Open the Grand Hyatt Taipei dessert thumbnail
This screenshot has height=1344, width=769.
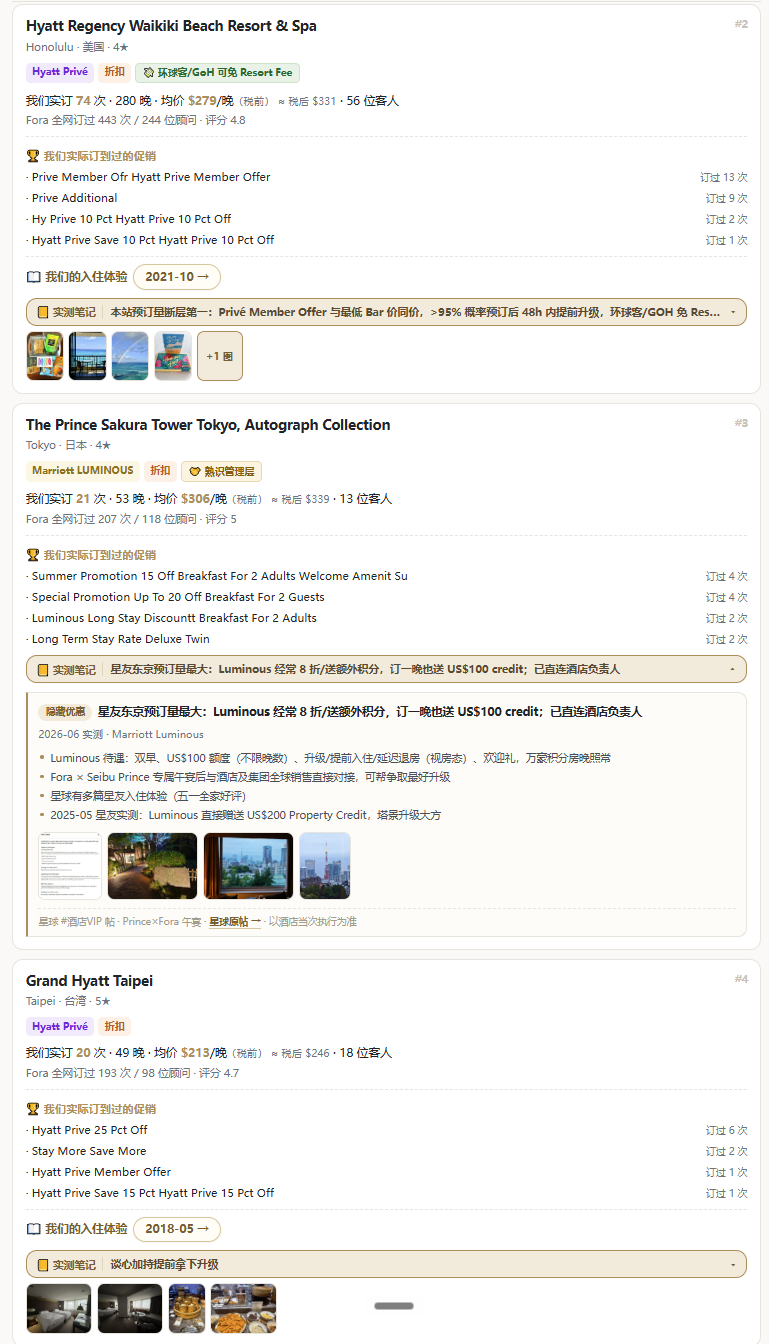pyautogui.click(x=187, y=1309)
